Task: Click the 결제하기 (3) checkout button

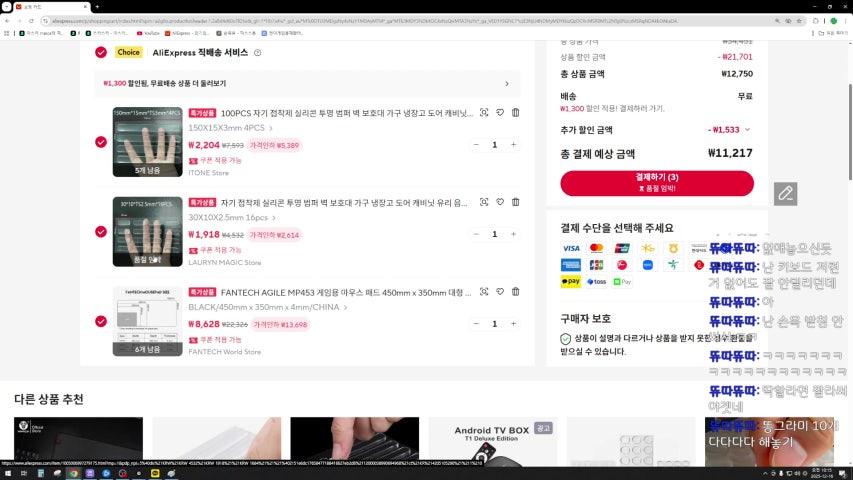Action: [657, 183]
